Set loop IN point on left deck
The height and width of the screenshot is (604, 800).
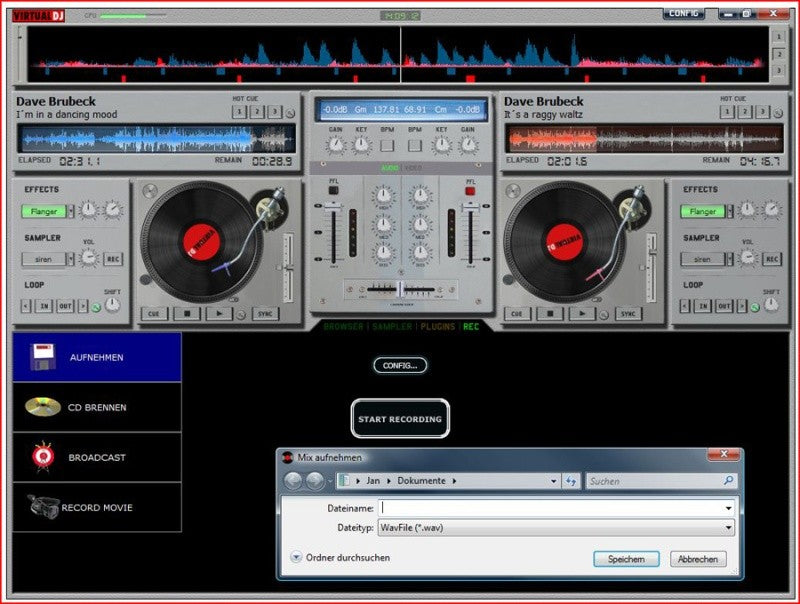point(44,306)
